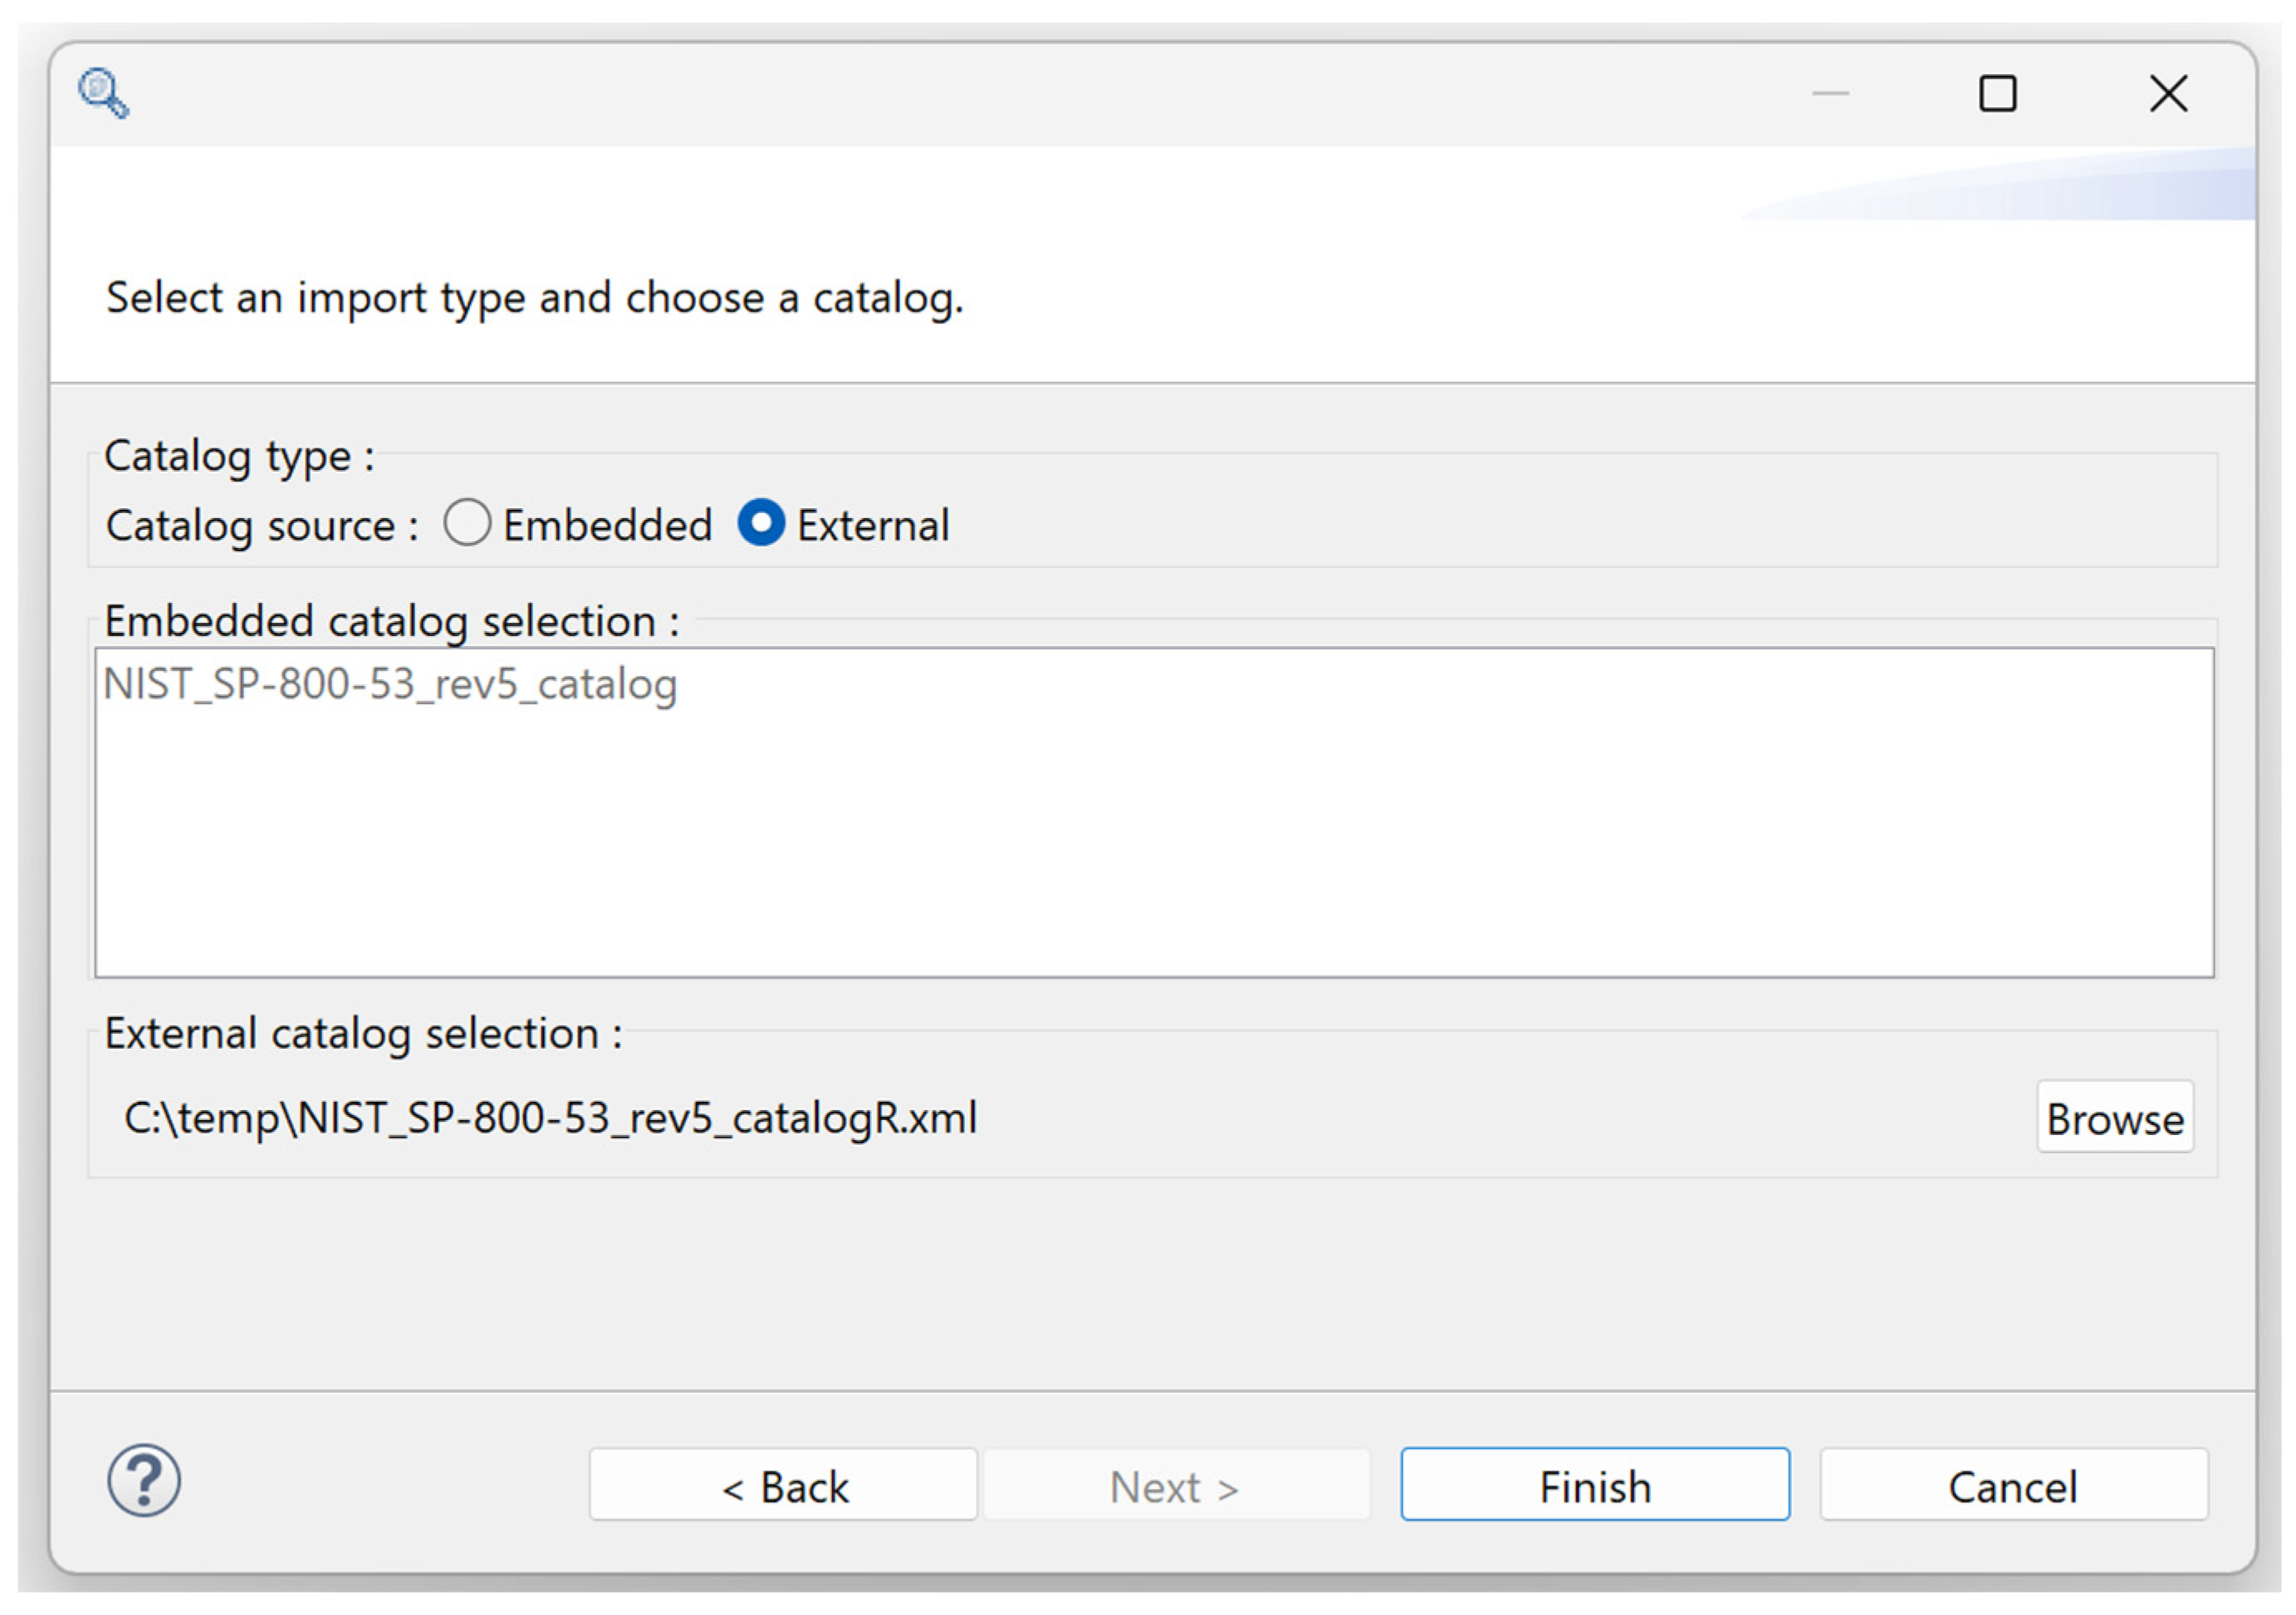Click the external catalog file path field
2296x1615 pixels.
coord(550,1118)
